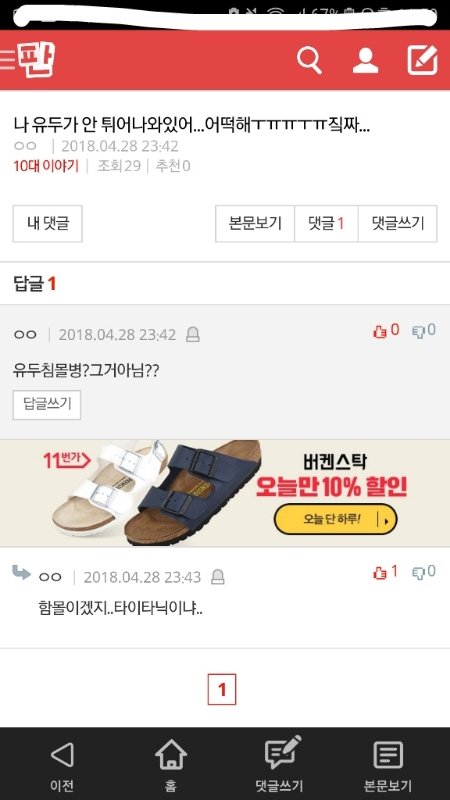Go to 홈 in bottom navigation
This screenshot has height=800, width=450.
click(171, 764)
